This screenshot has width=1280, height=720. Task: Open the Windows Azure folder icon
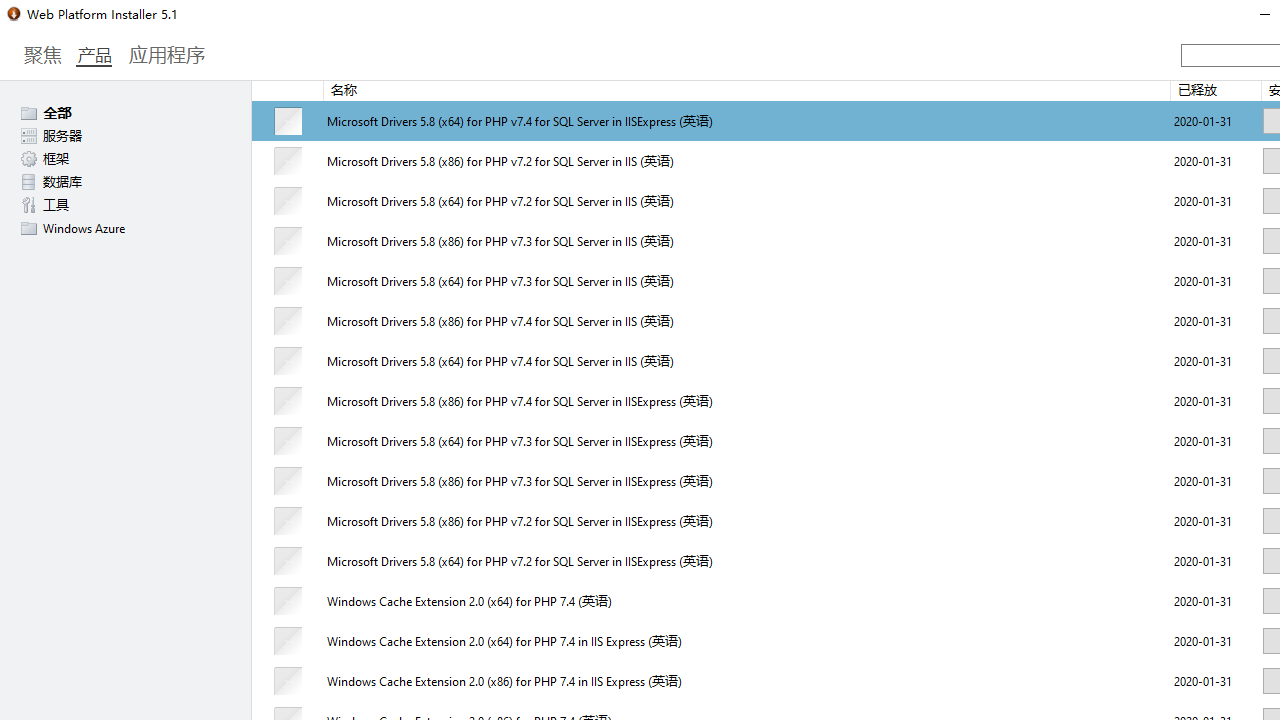(29, 228)
